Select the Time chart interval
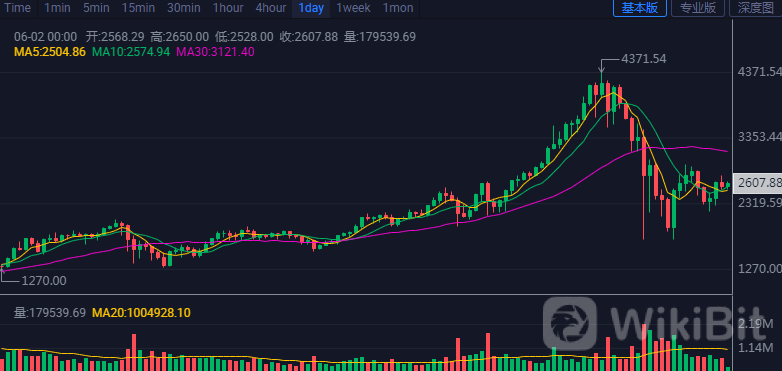 tap(17, 8)
